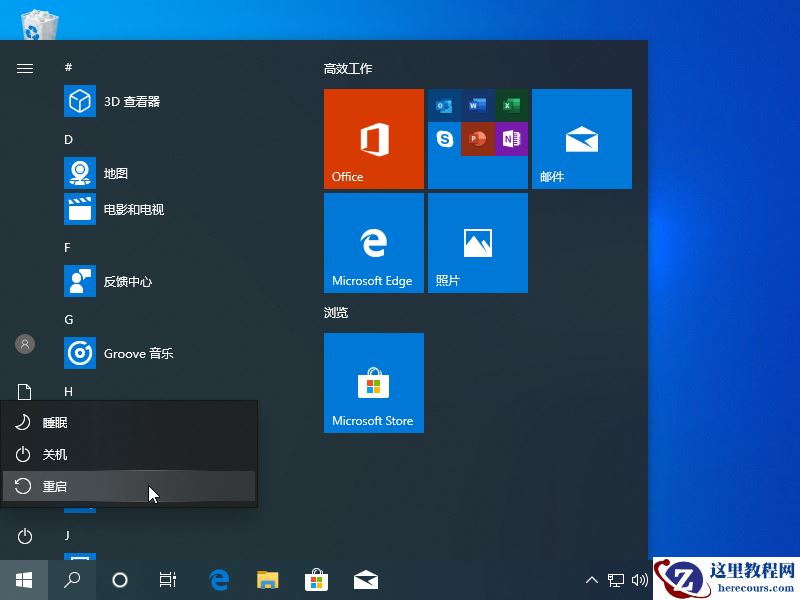Open the 照片 (Photos) tile
This screenshot has height=600, width=800.
coord(477,242)
